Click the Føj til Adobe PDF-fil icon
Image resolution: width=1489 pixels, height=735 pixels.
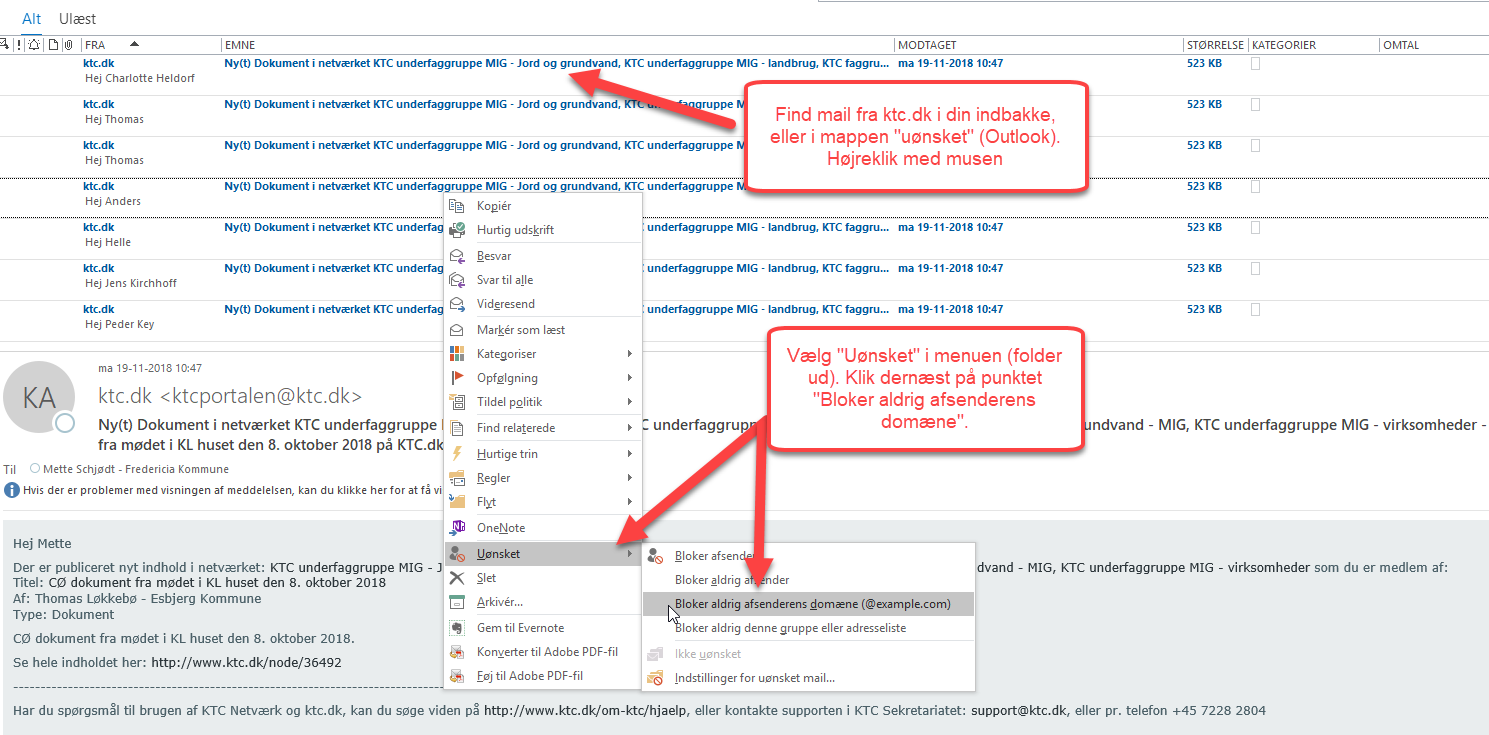(x=457, y=676)
